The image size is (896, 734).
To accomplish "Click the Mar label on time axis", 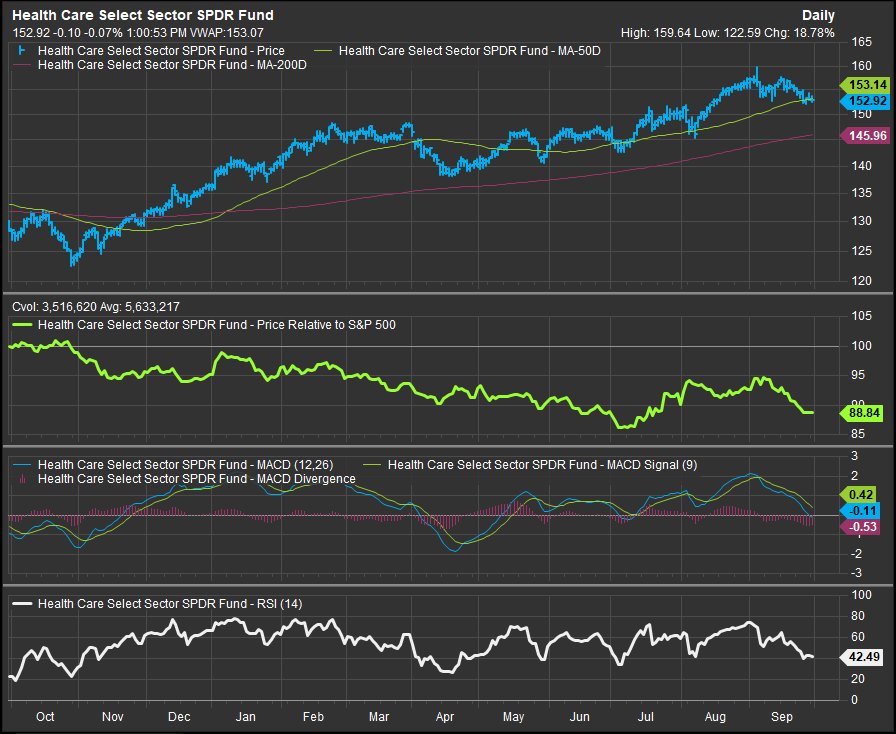I will coord(379,717).
